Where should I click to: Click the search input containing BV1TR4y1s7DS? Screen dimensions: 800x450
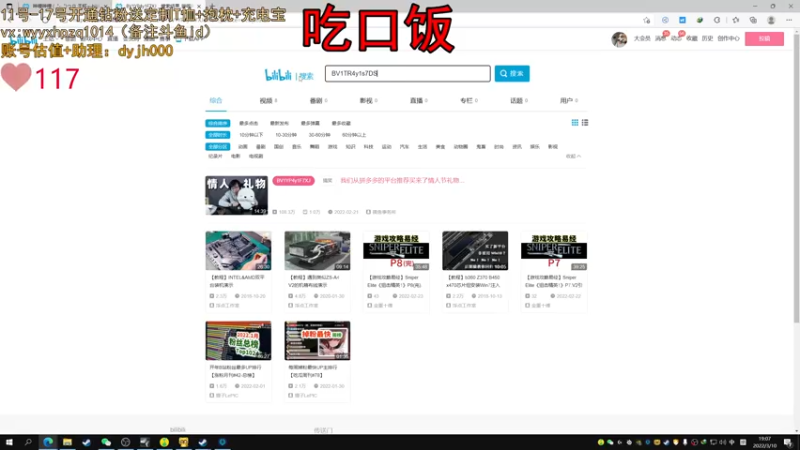click(408, 73)
